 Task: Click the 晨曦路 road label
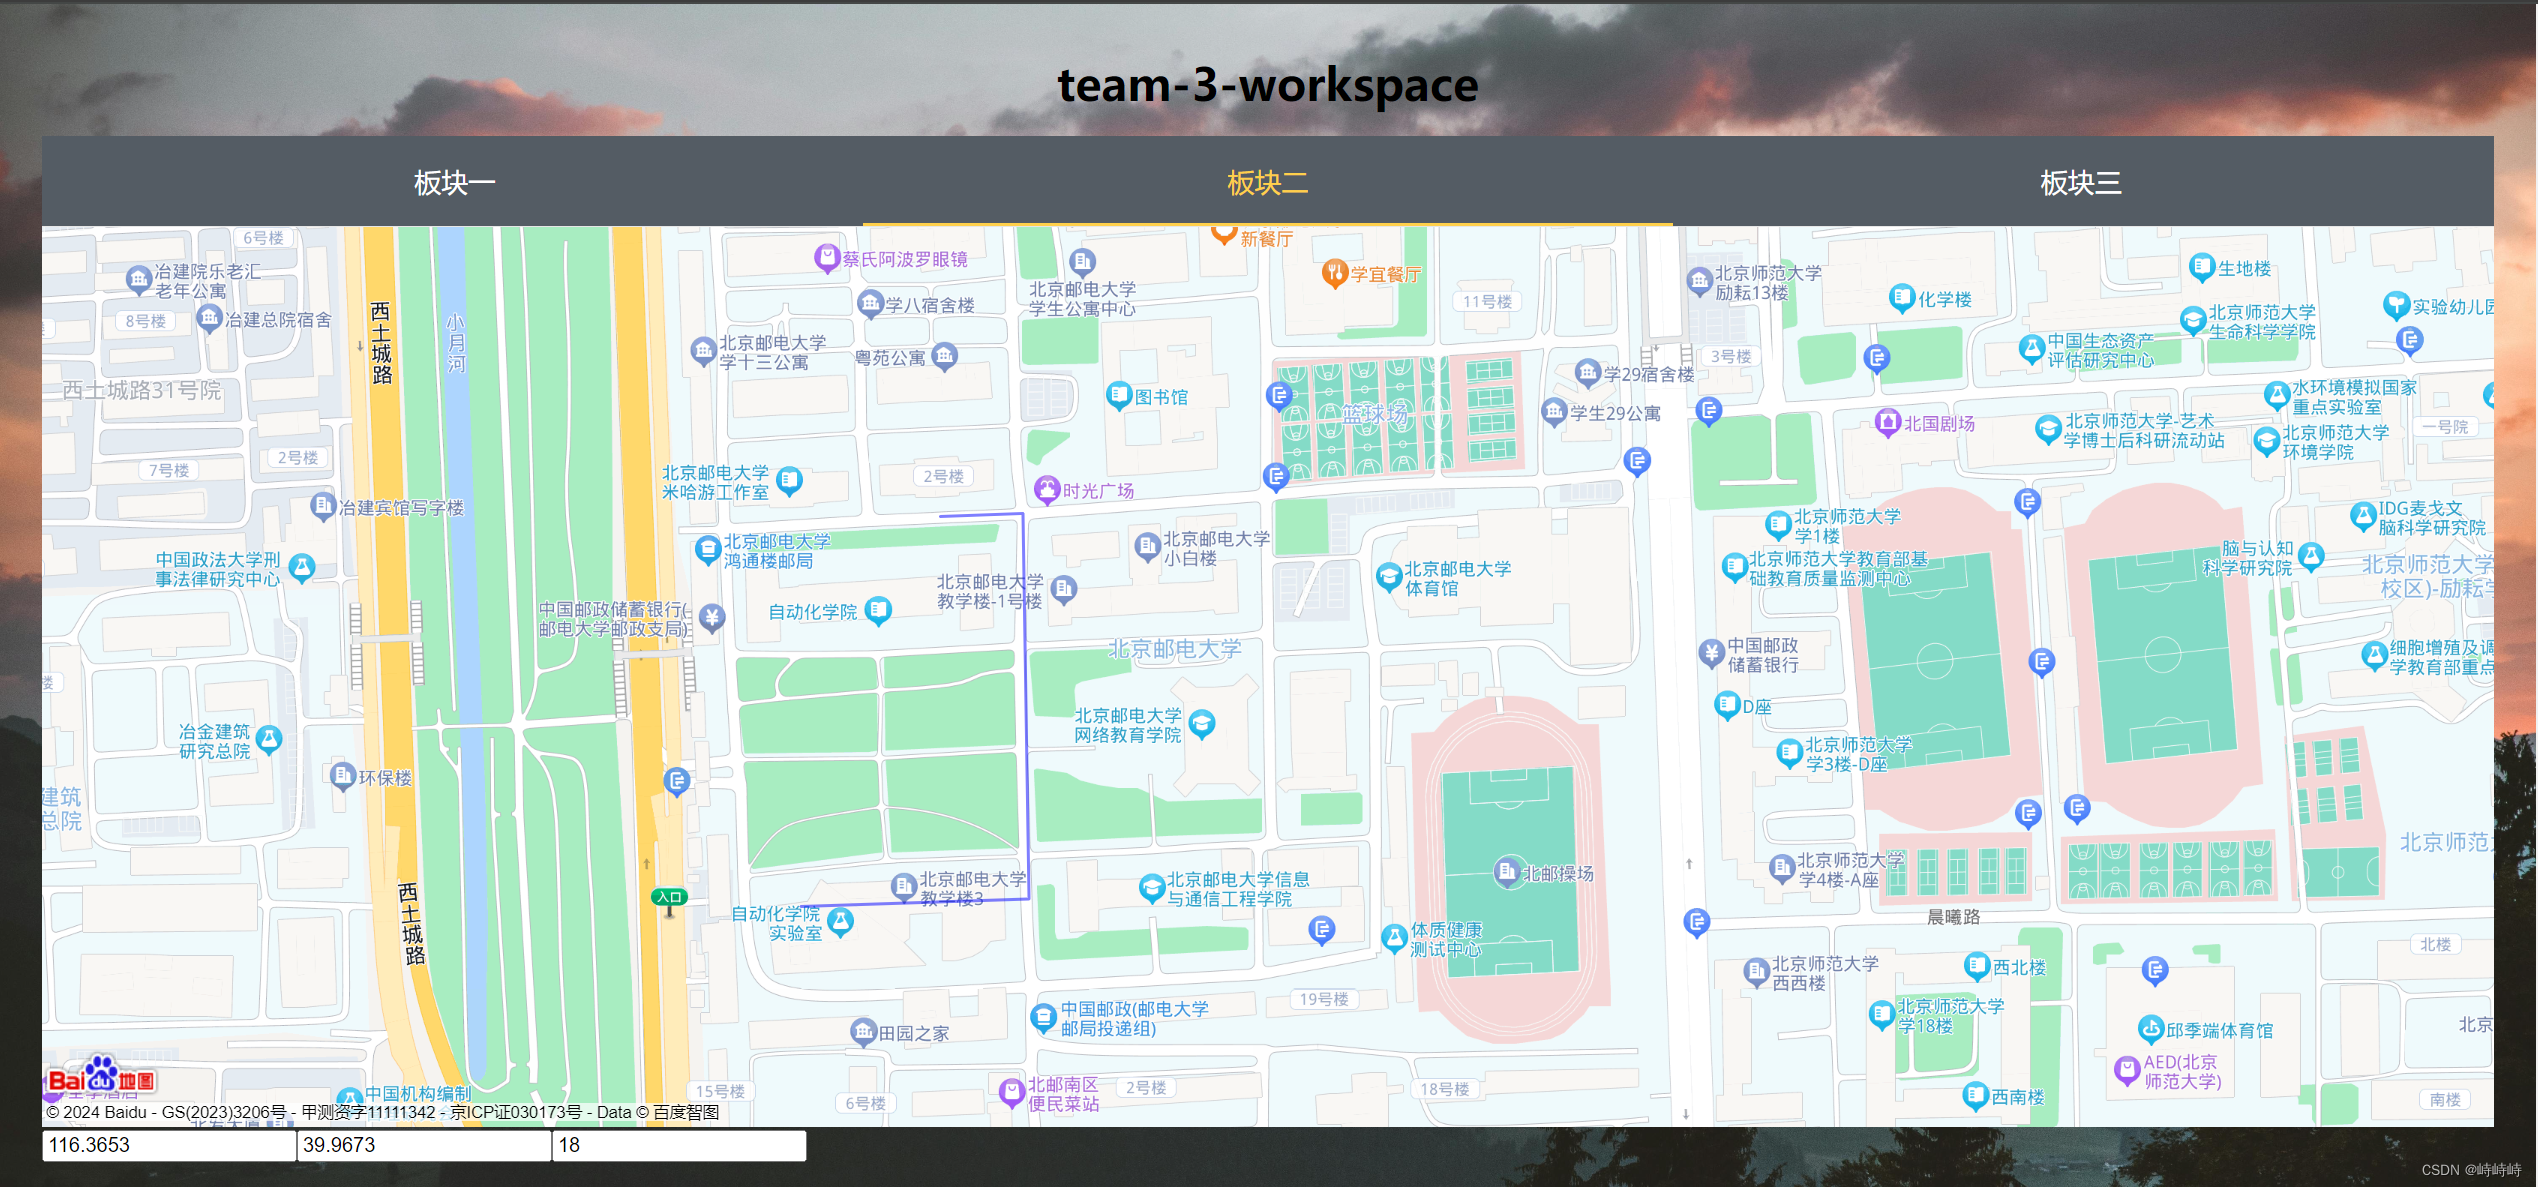tap(1953, 916)
